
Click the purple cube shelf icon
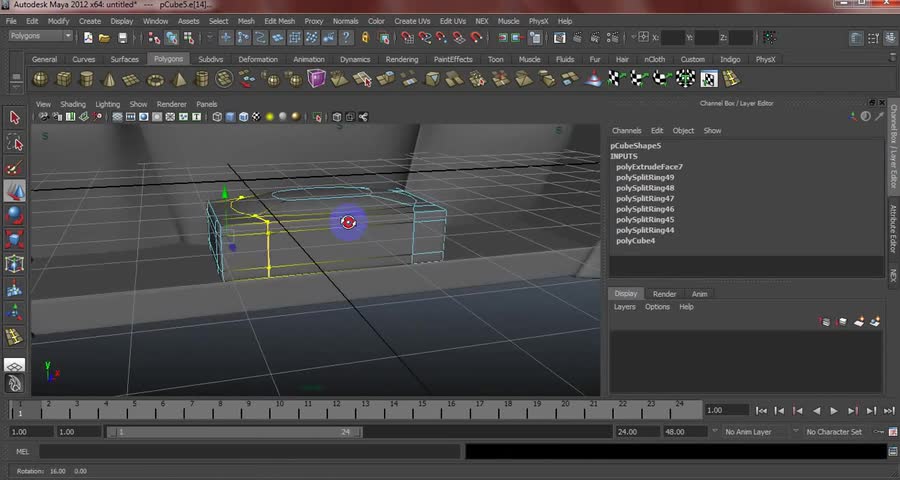click(316, 79)
